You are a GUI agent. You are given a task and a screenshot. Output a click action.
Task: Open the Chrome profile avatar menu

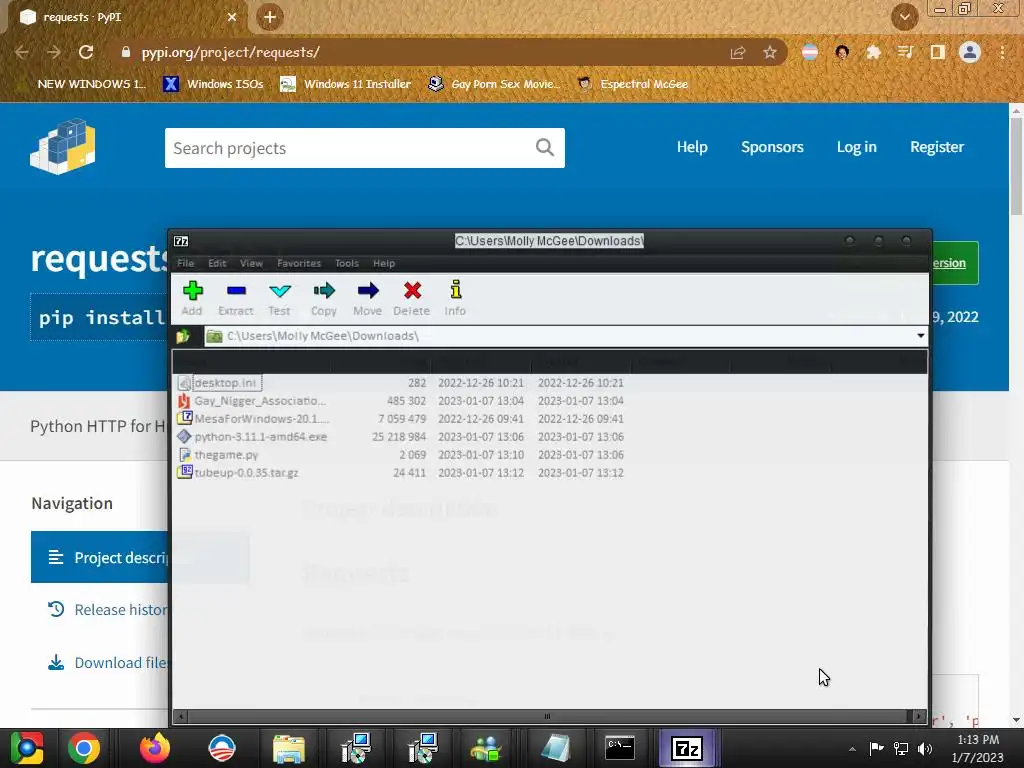[x=970, y=52]
